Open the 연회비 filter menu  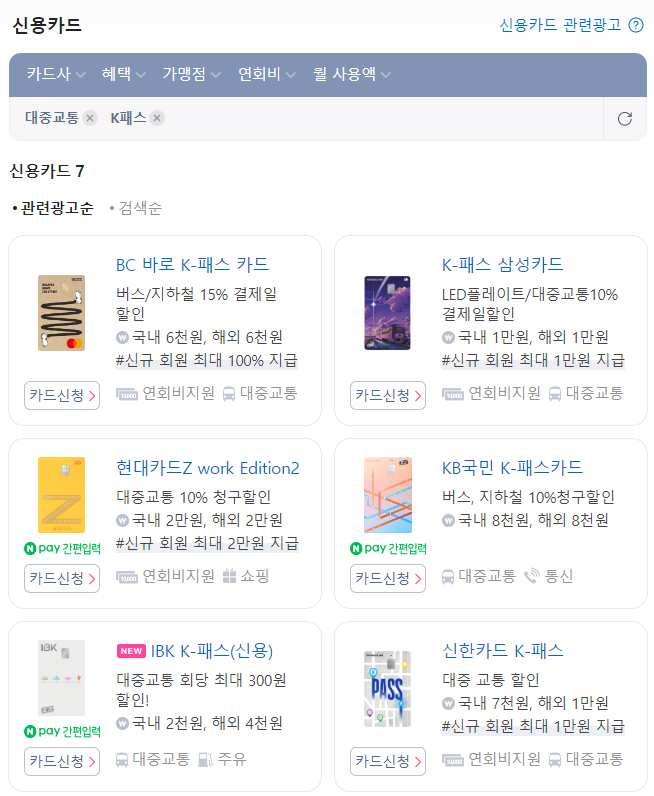[267, 74]
